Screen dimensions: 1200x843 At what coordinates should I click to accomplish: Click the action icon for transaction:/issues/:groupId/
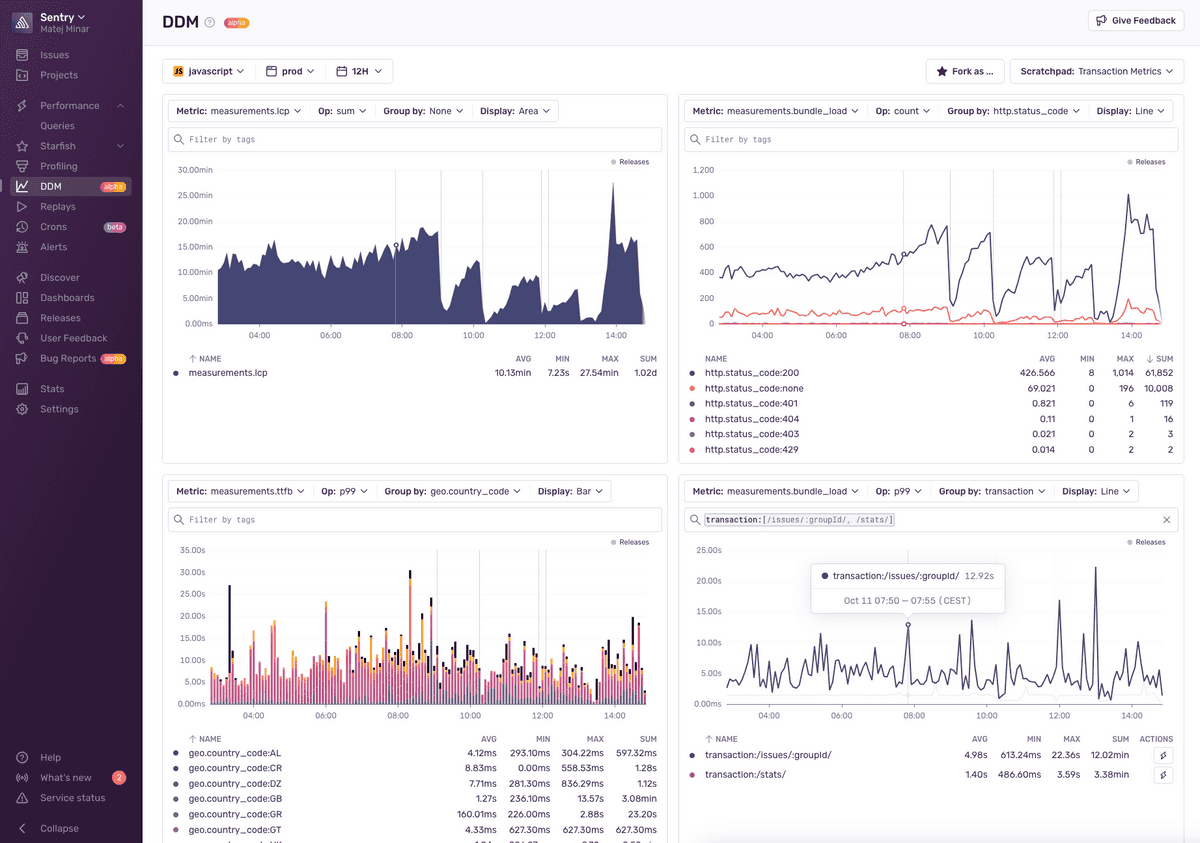click(x=1163, y=755)
